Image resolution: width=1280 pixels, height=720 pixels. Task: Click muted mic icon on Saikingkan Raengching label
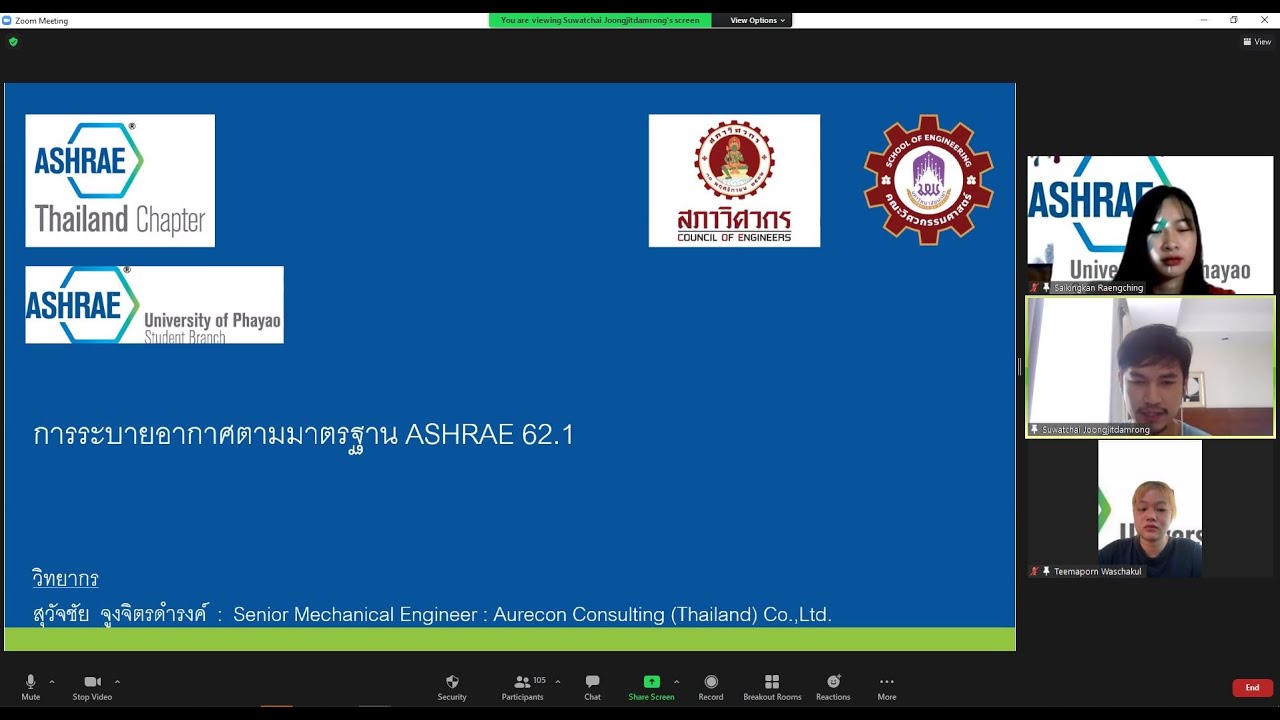[1035, 288]
